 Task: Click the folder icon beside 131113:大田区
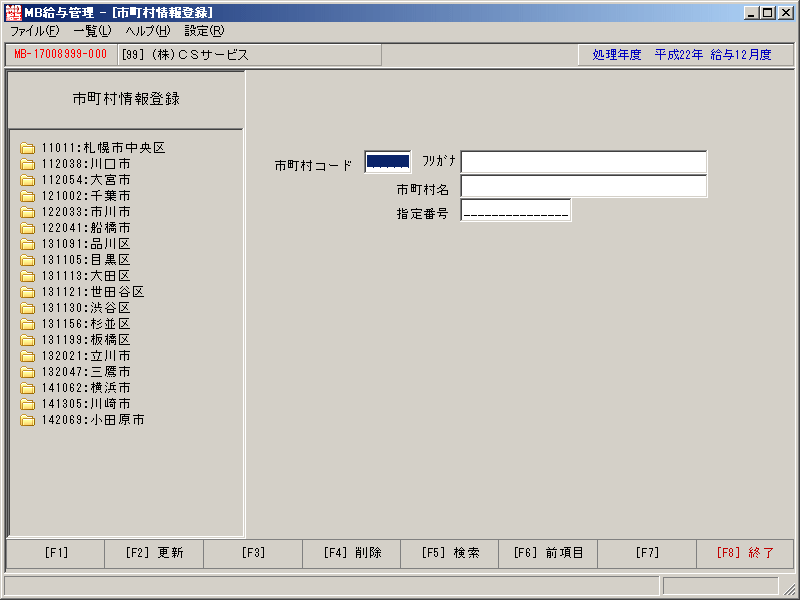tap(28, 276)
